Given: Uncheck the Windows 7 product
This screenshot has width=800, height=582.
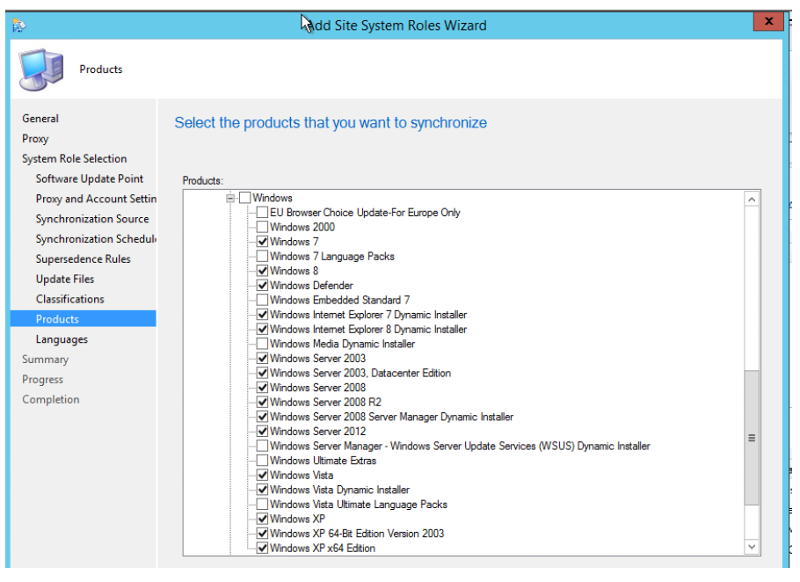Looking at the screenshot, I should [x=262, y=241].
